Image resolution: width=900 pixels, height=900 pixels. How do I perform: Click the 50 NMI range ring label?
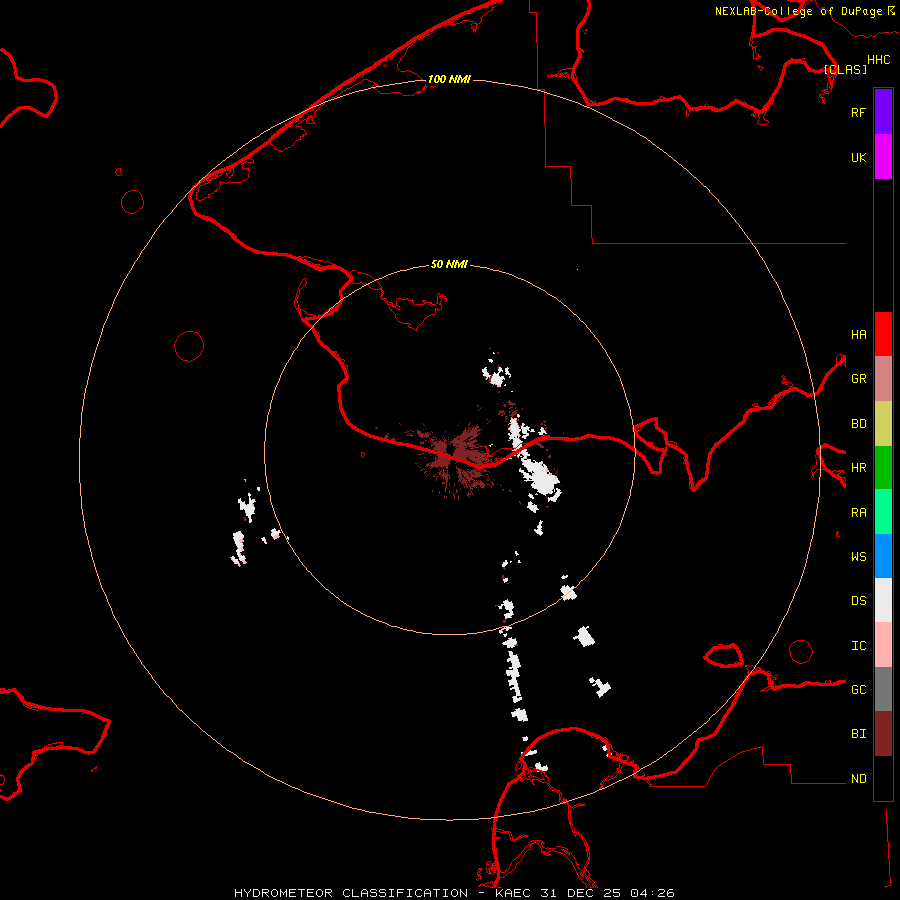click(x=449, y=264)
